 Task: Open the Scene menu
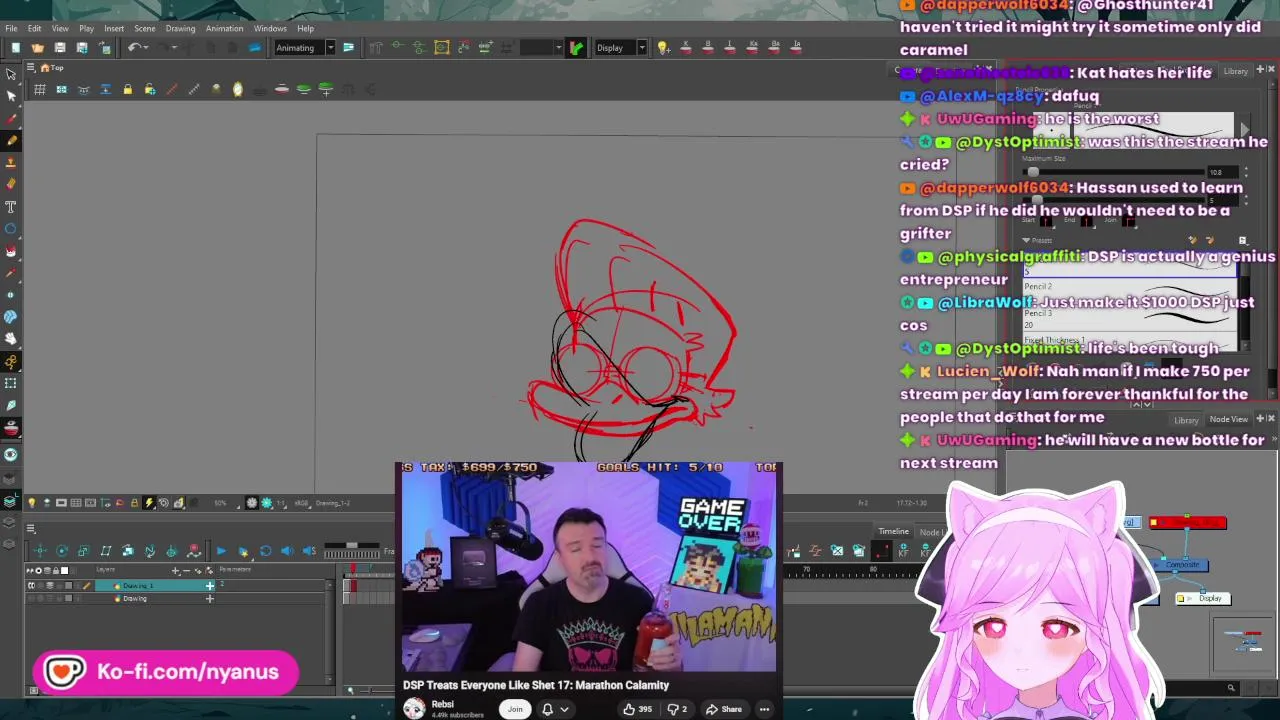tap(145, 28)
